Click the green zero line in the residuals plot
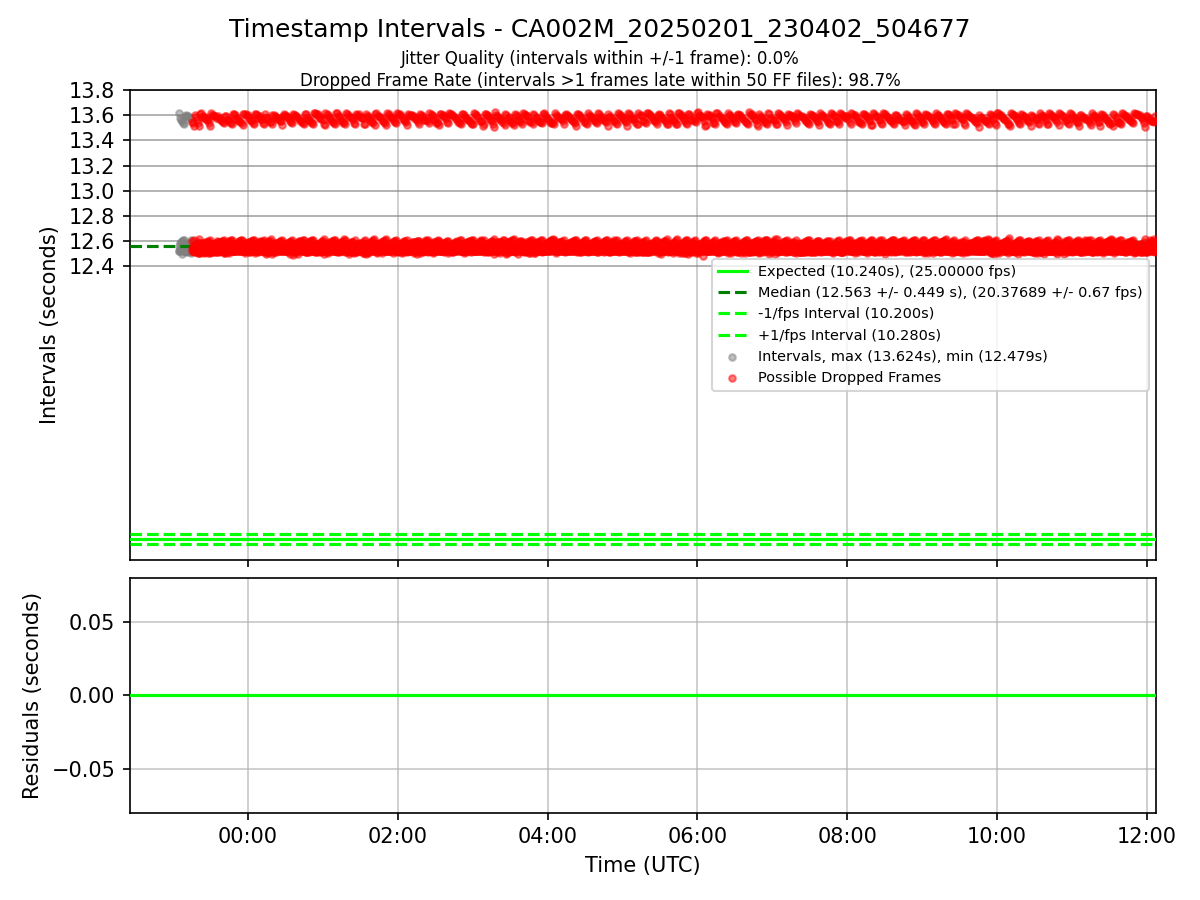Image resolution: width=1200 pixels, height=900 pixels. pyautogui.click(x=643, y=695)
